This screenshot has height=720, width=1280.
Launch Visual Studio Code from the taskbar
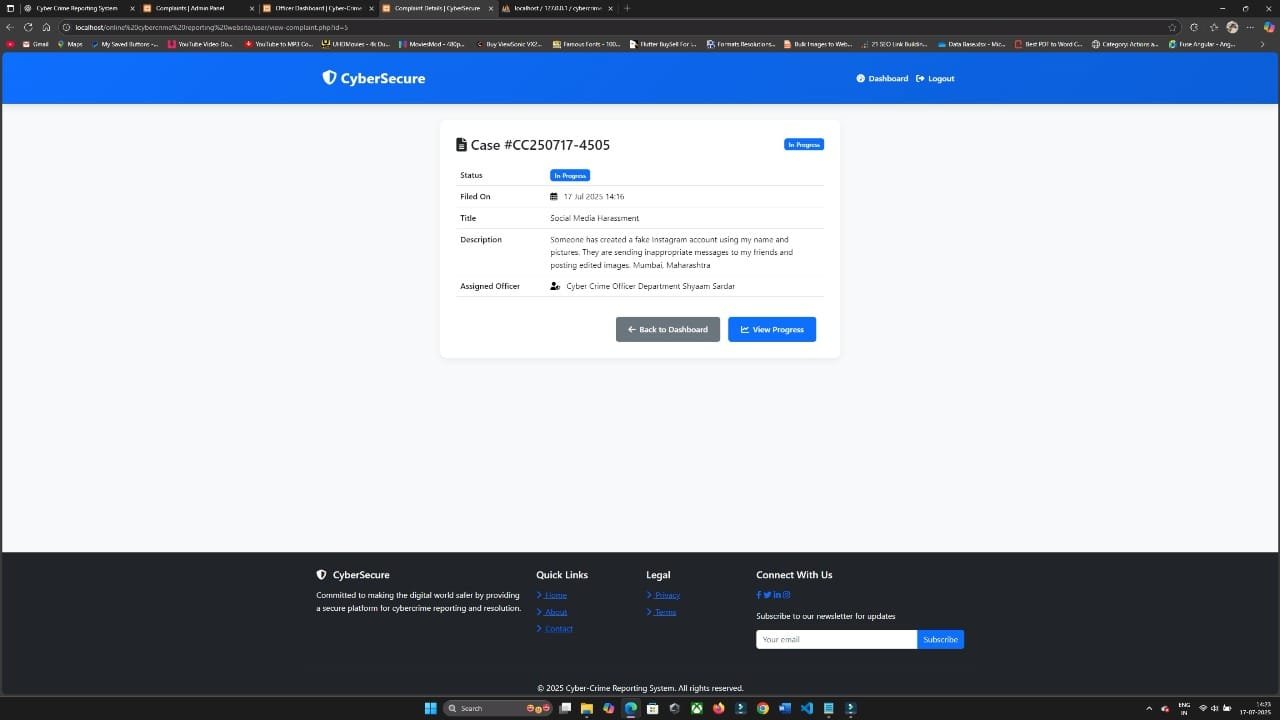(806, 708)
